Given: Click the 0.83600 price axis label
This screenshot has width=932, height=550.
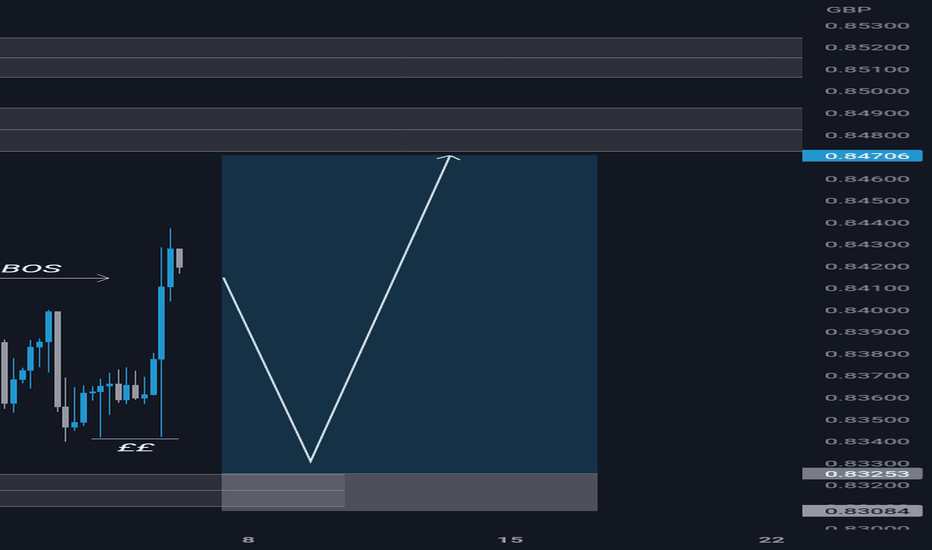Looking at the screenshot, I should [867, 398].
